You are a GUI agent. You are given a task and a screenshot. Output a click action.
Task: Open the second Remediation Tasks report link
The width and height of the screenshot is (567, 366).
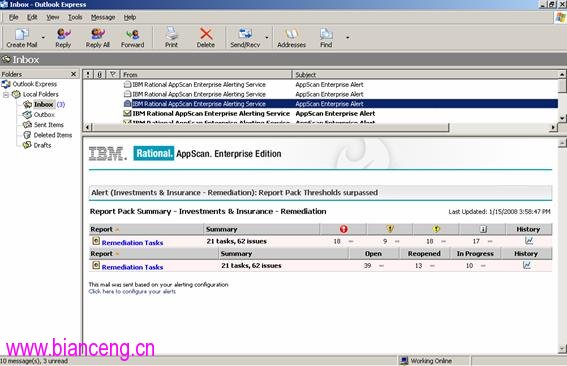tap(132, 267)
